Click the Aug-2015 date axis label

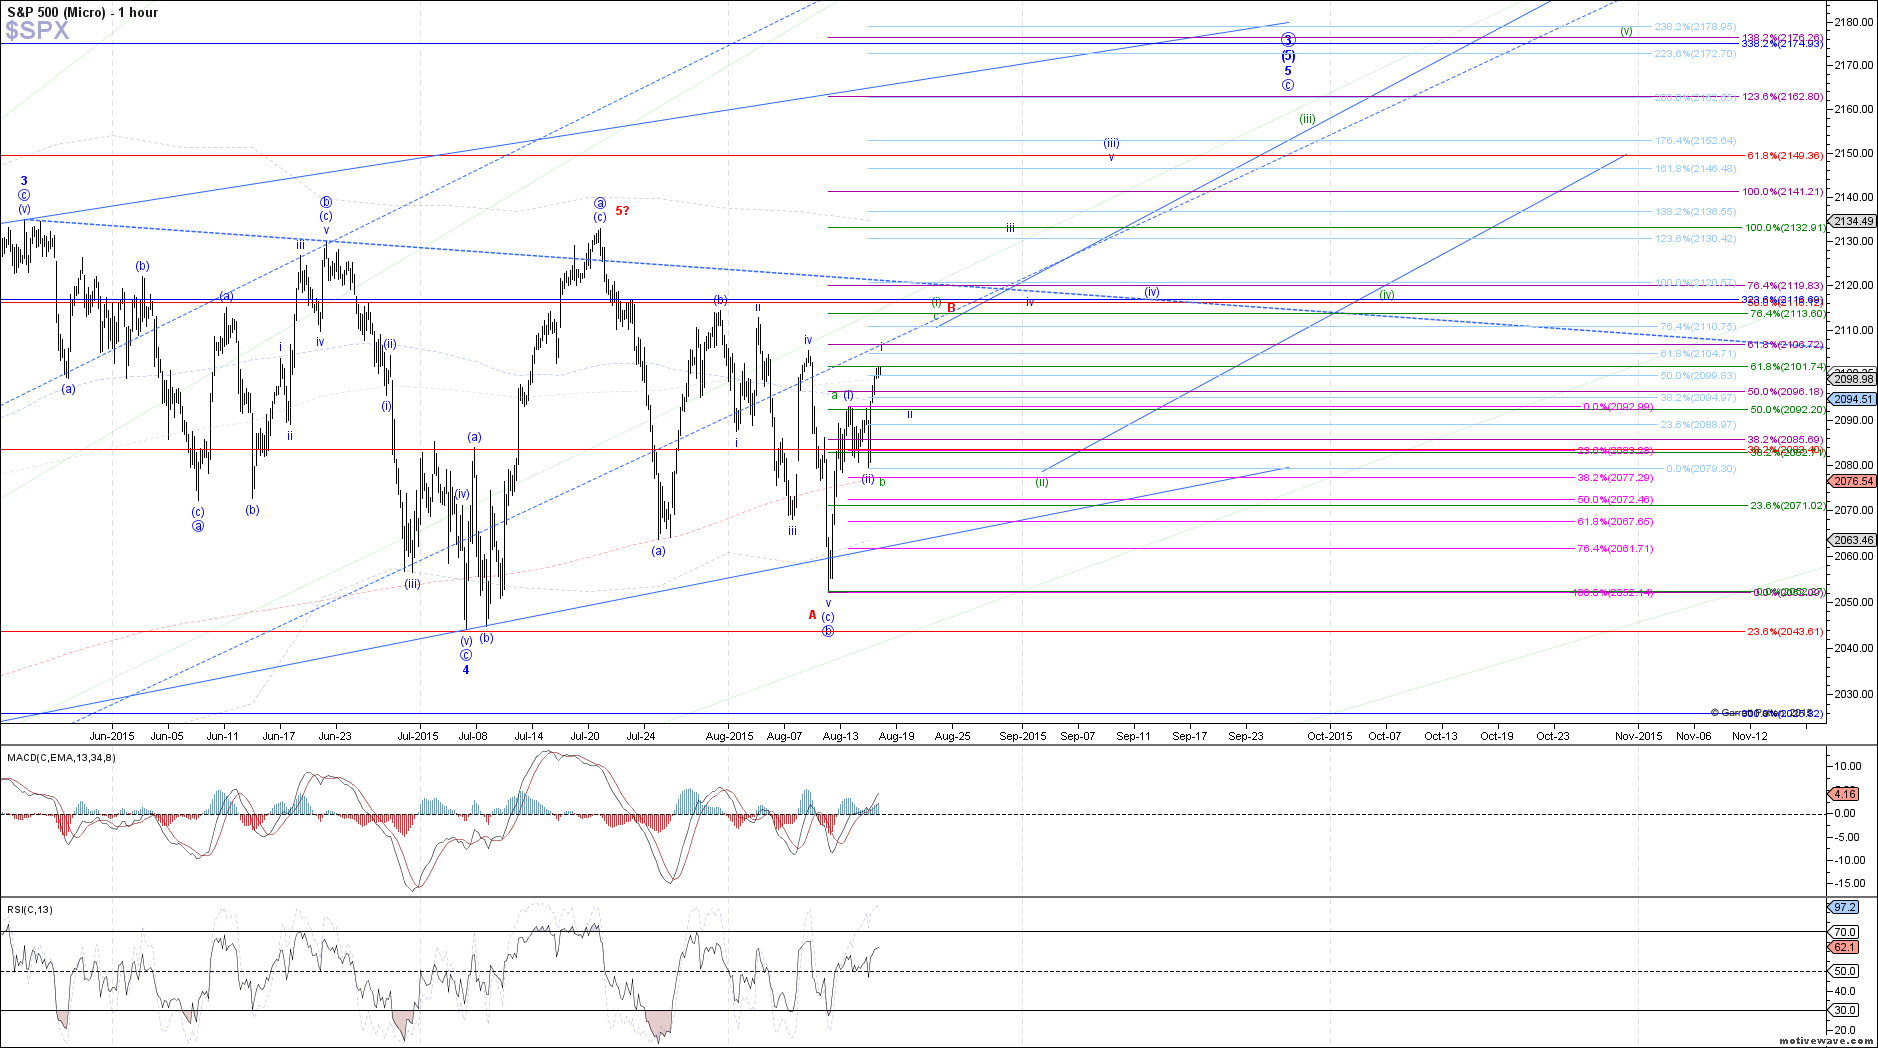(x=729, y=736)
